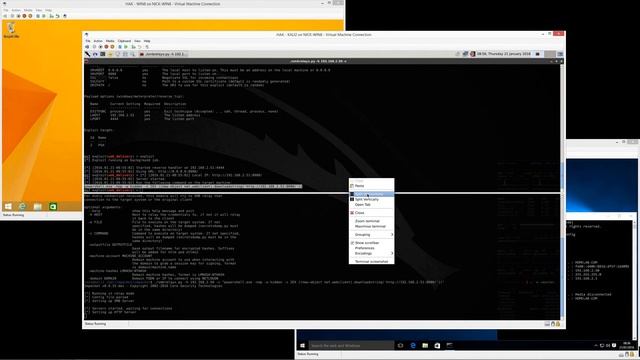Viewport: 640px width, 360px height.
Task: Choose Open Tab in context menu
Action: tap(371, 204)
